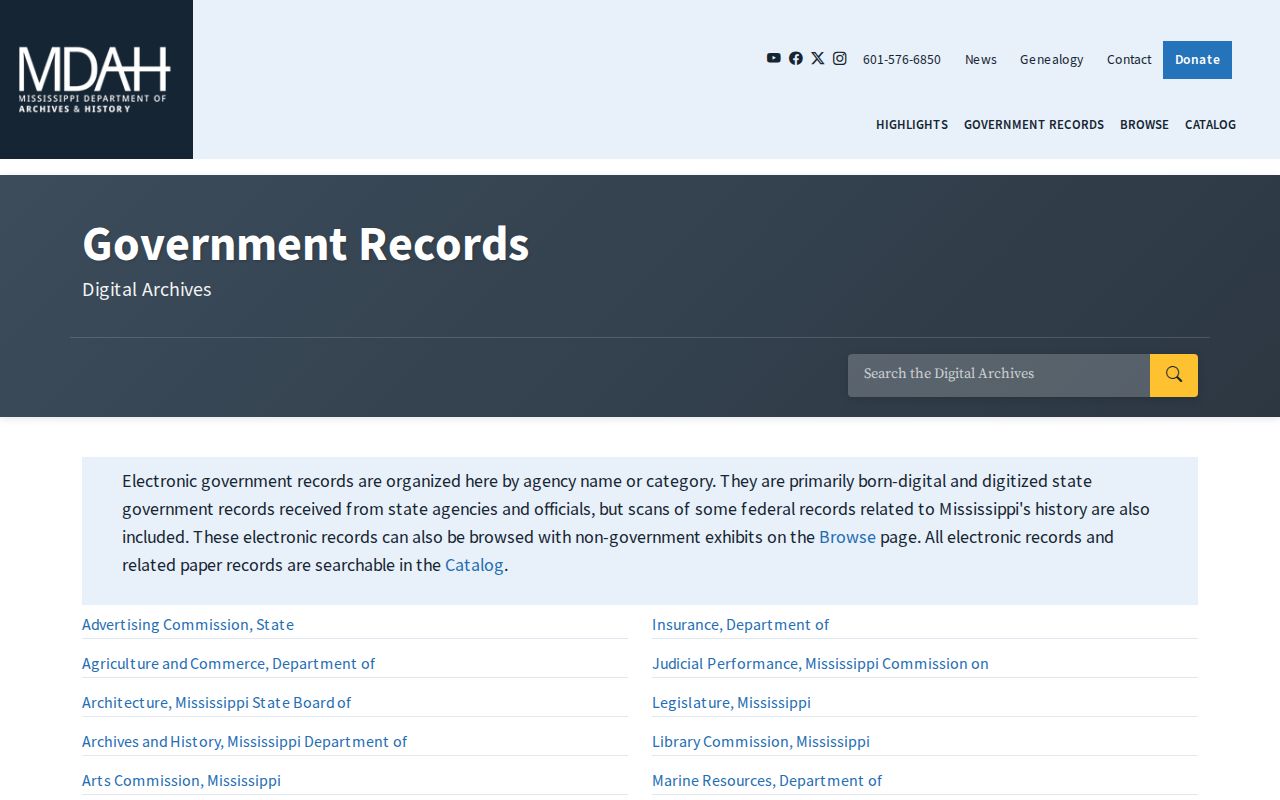This screenshot has height=800, width=1280.
Task: Open the Government Records menu item
Action: click(1034, 124)
